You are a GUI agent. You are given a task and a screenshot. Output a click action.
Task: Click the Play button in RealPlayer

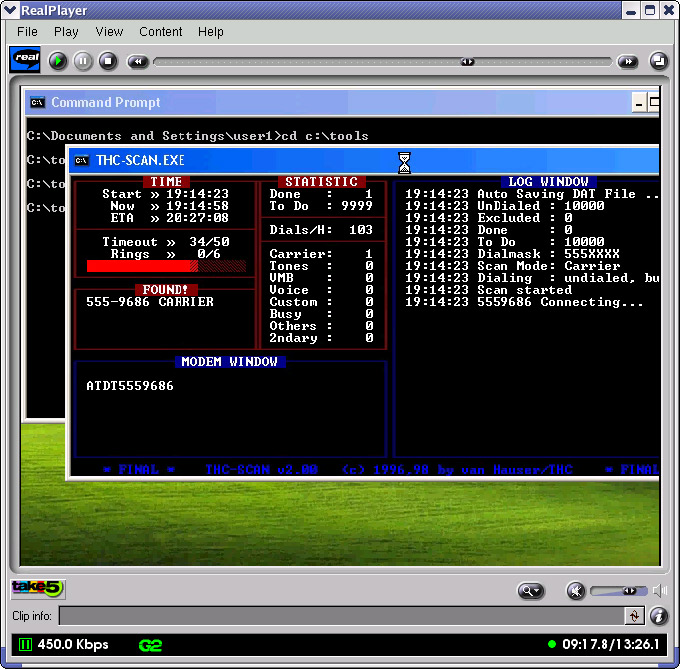click(58, 61)
